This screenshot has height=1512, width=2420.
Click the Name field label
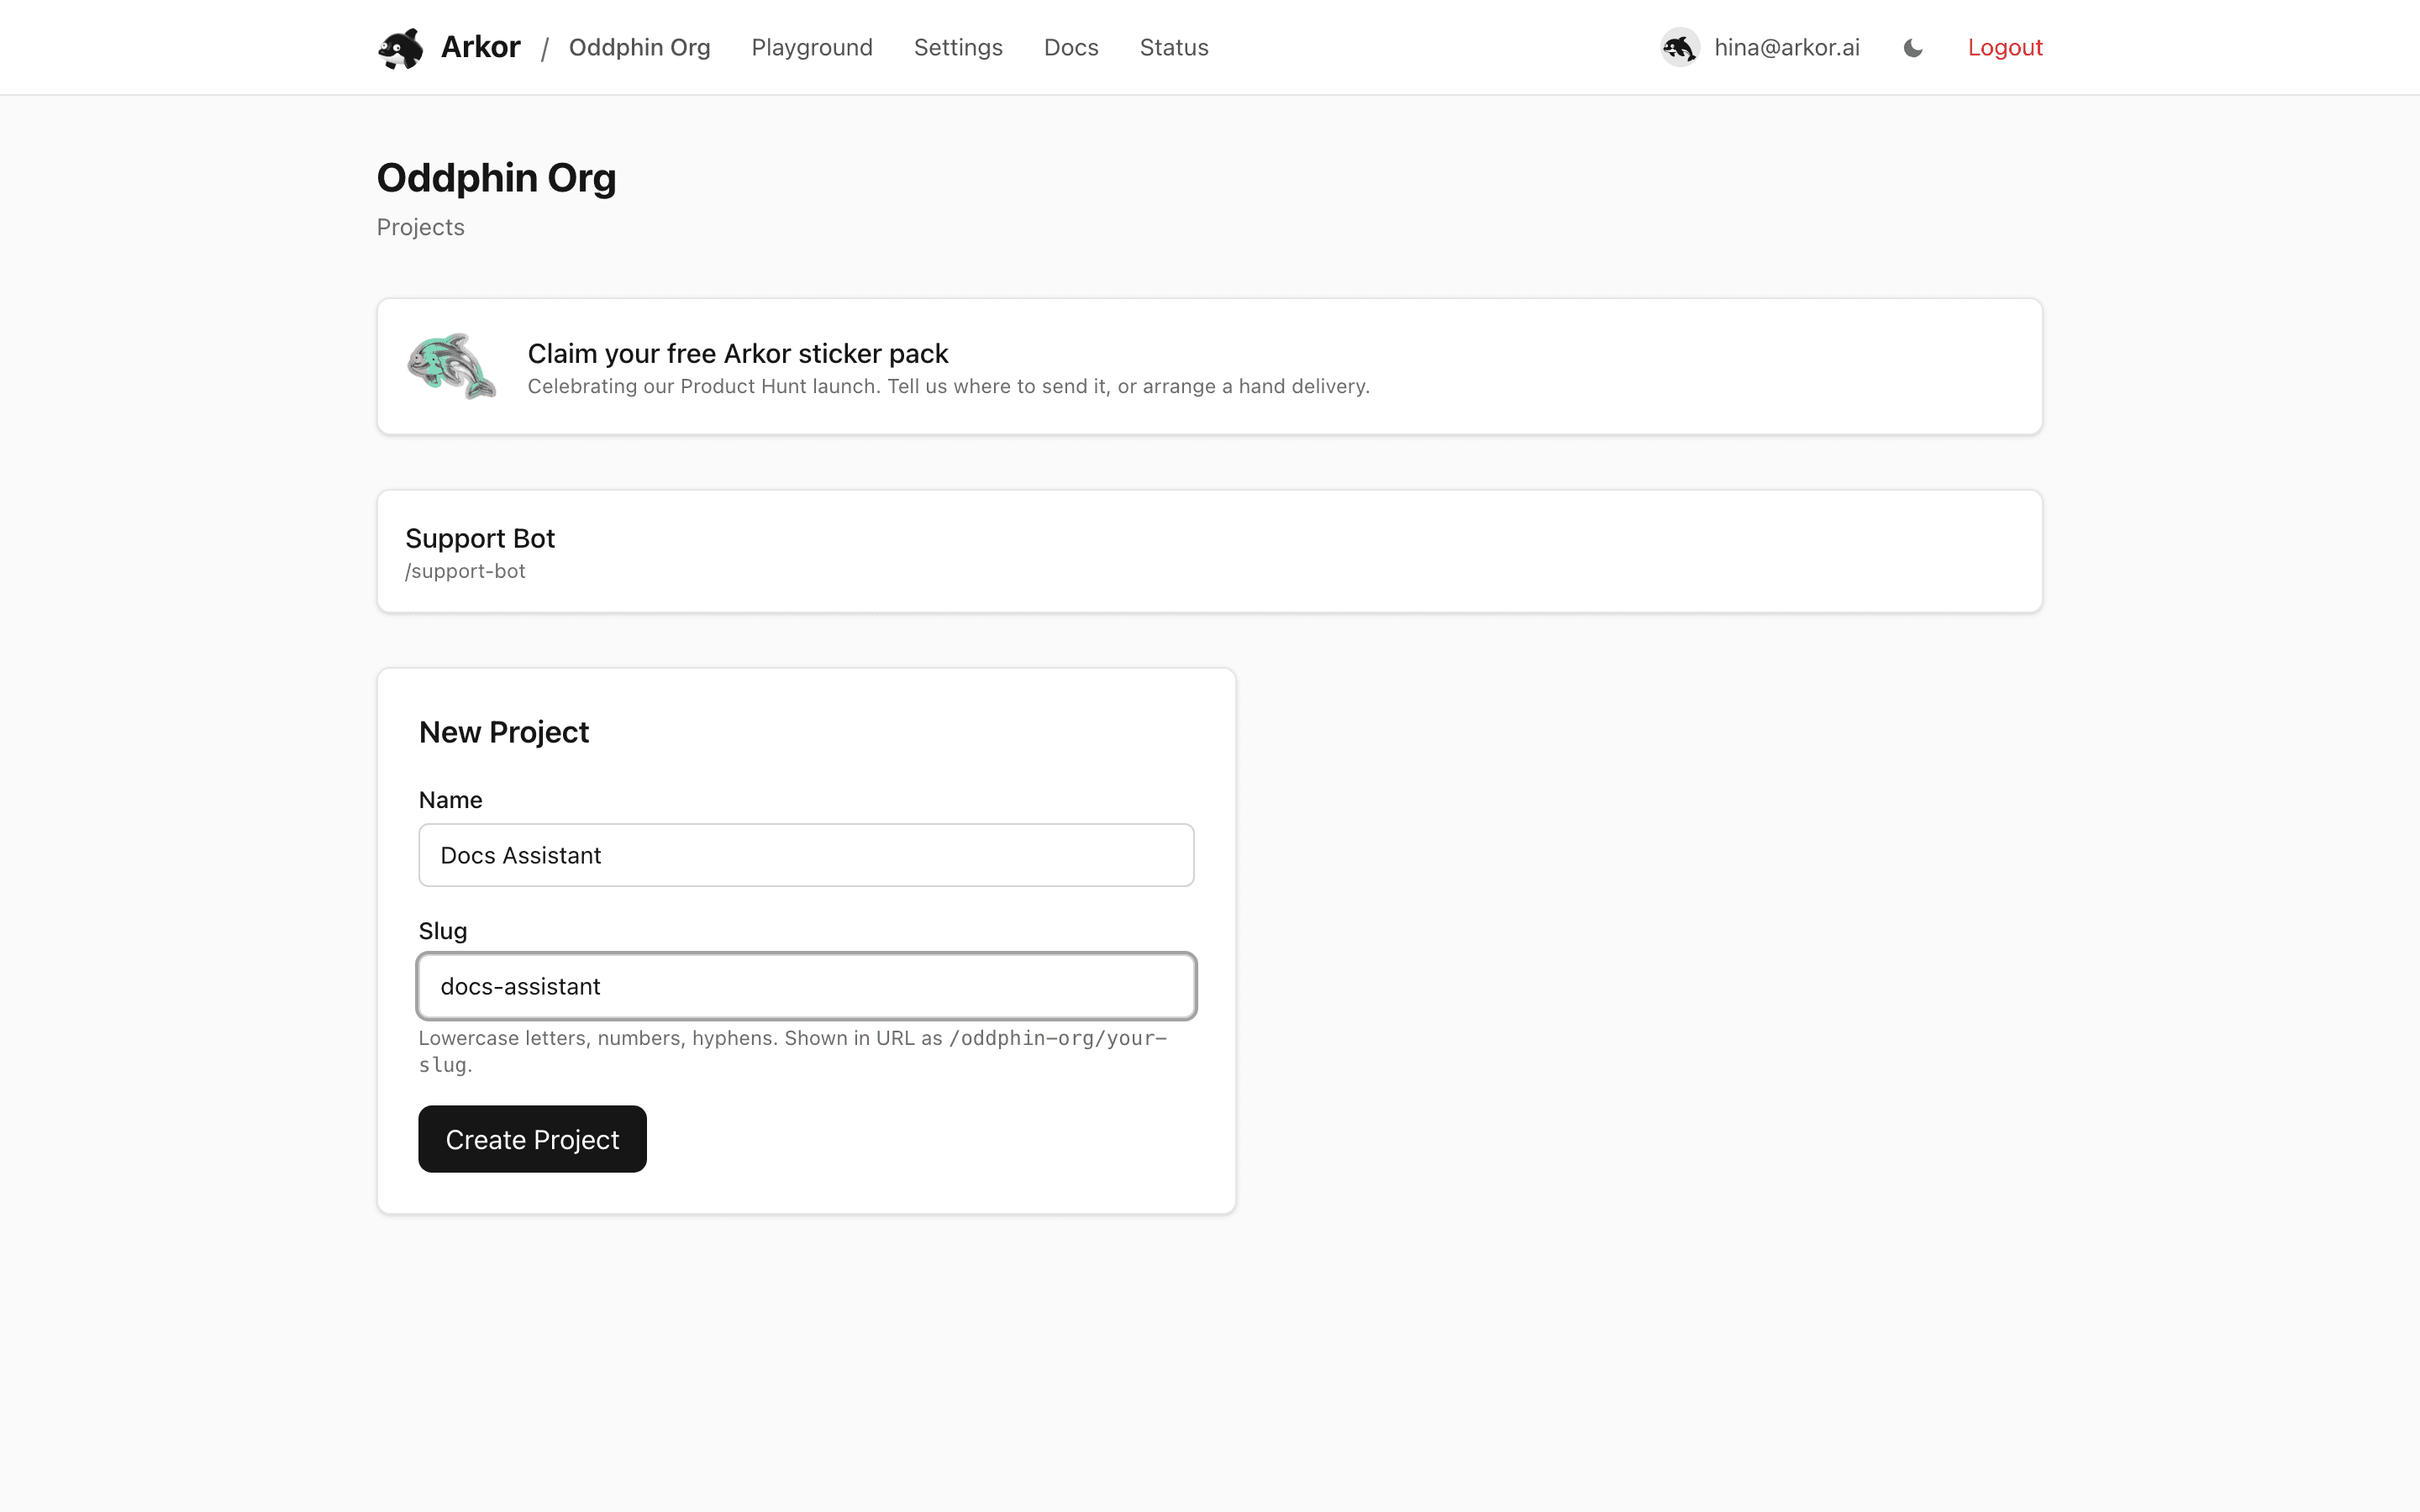click(x=450, y=800)
